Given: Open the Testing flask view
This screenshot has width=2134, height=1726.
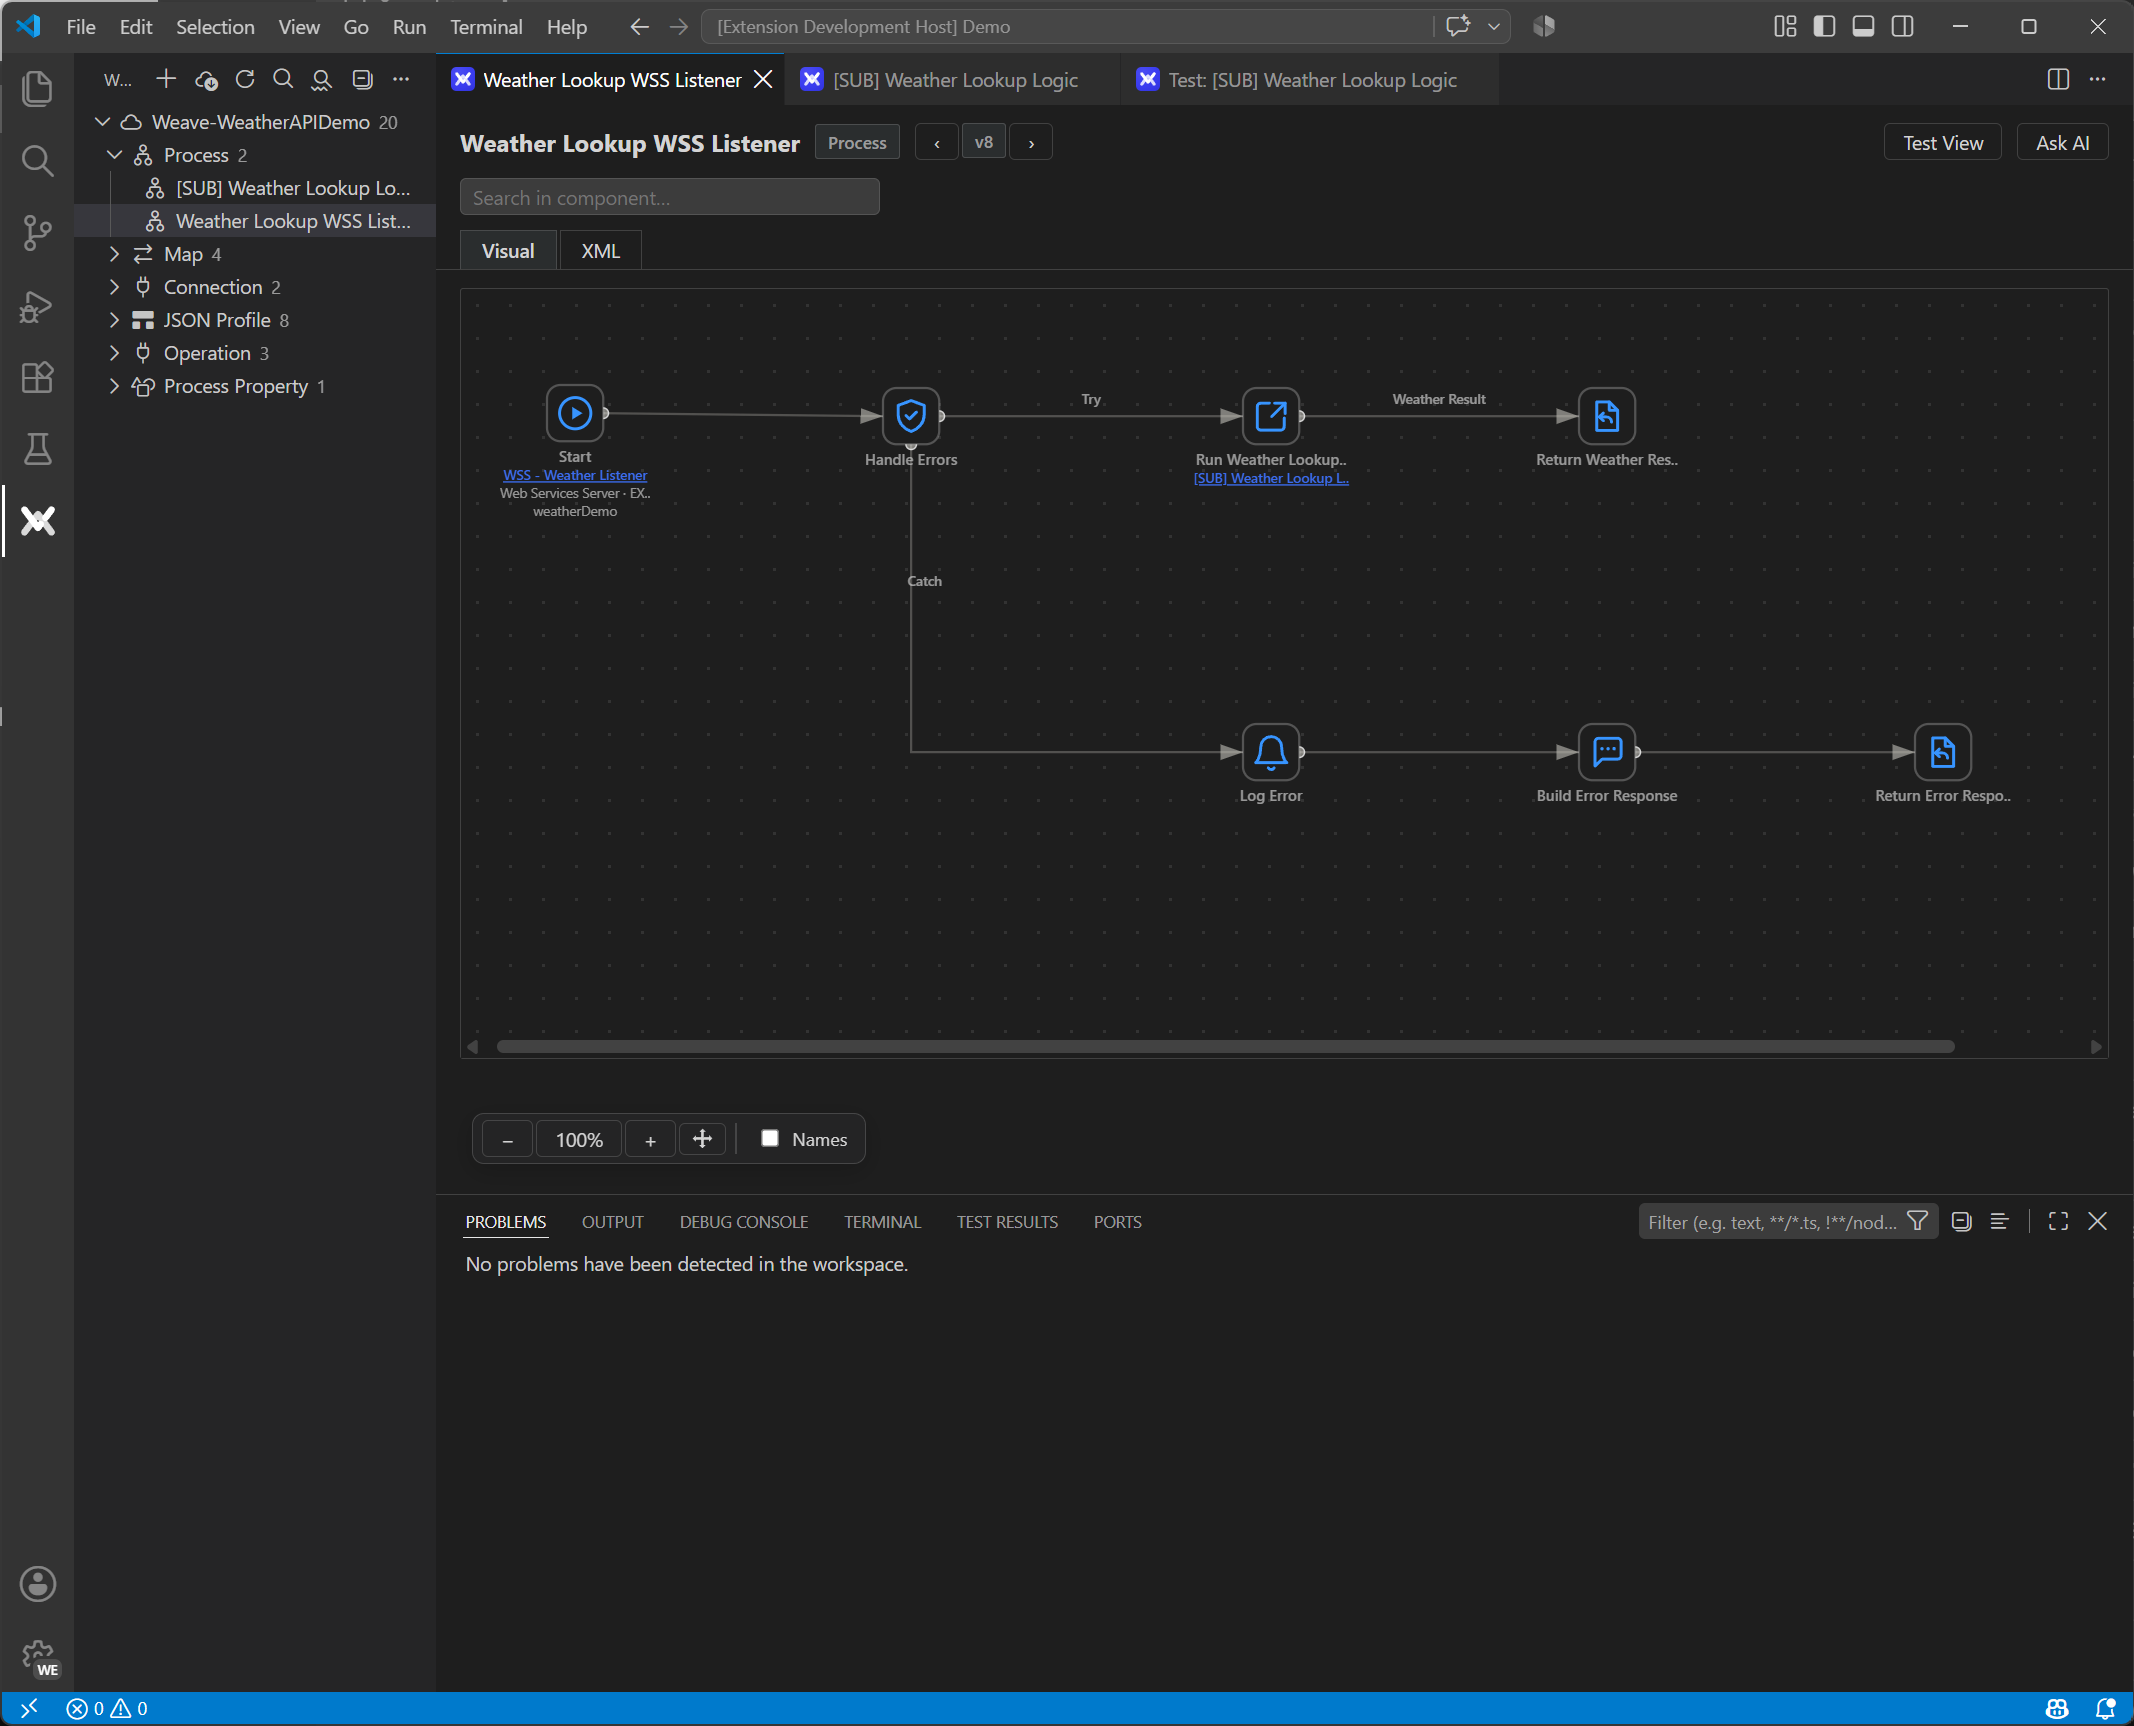Looking at the screenshot, I should pyautogui.click(x=37, y=449).
